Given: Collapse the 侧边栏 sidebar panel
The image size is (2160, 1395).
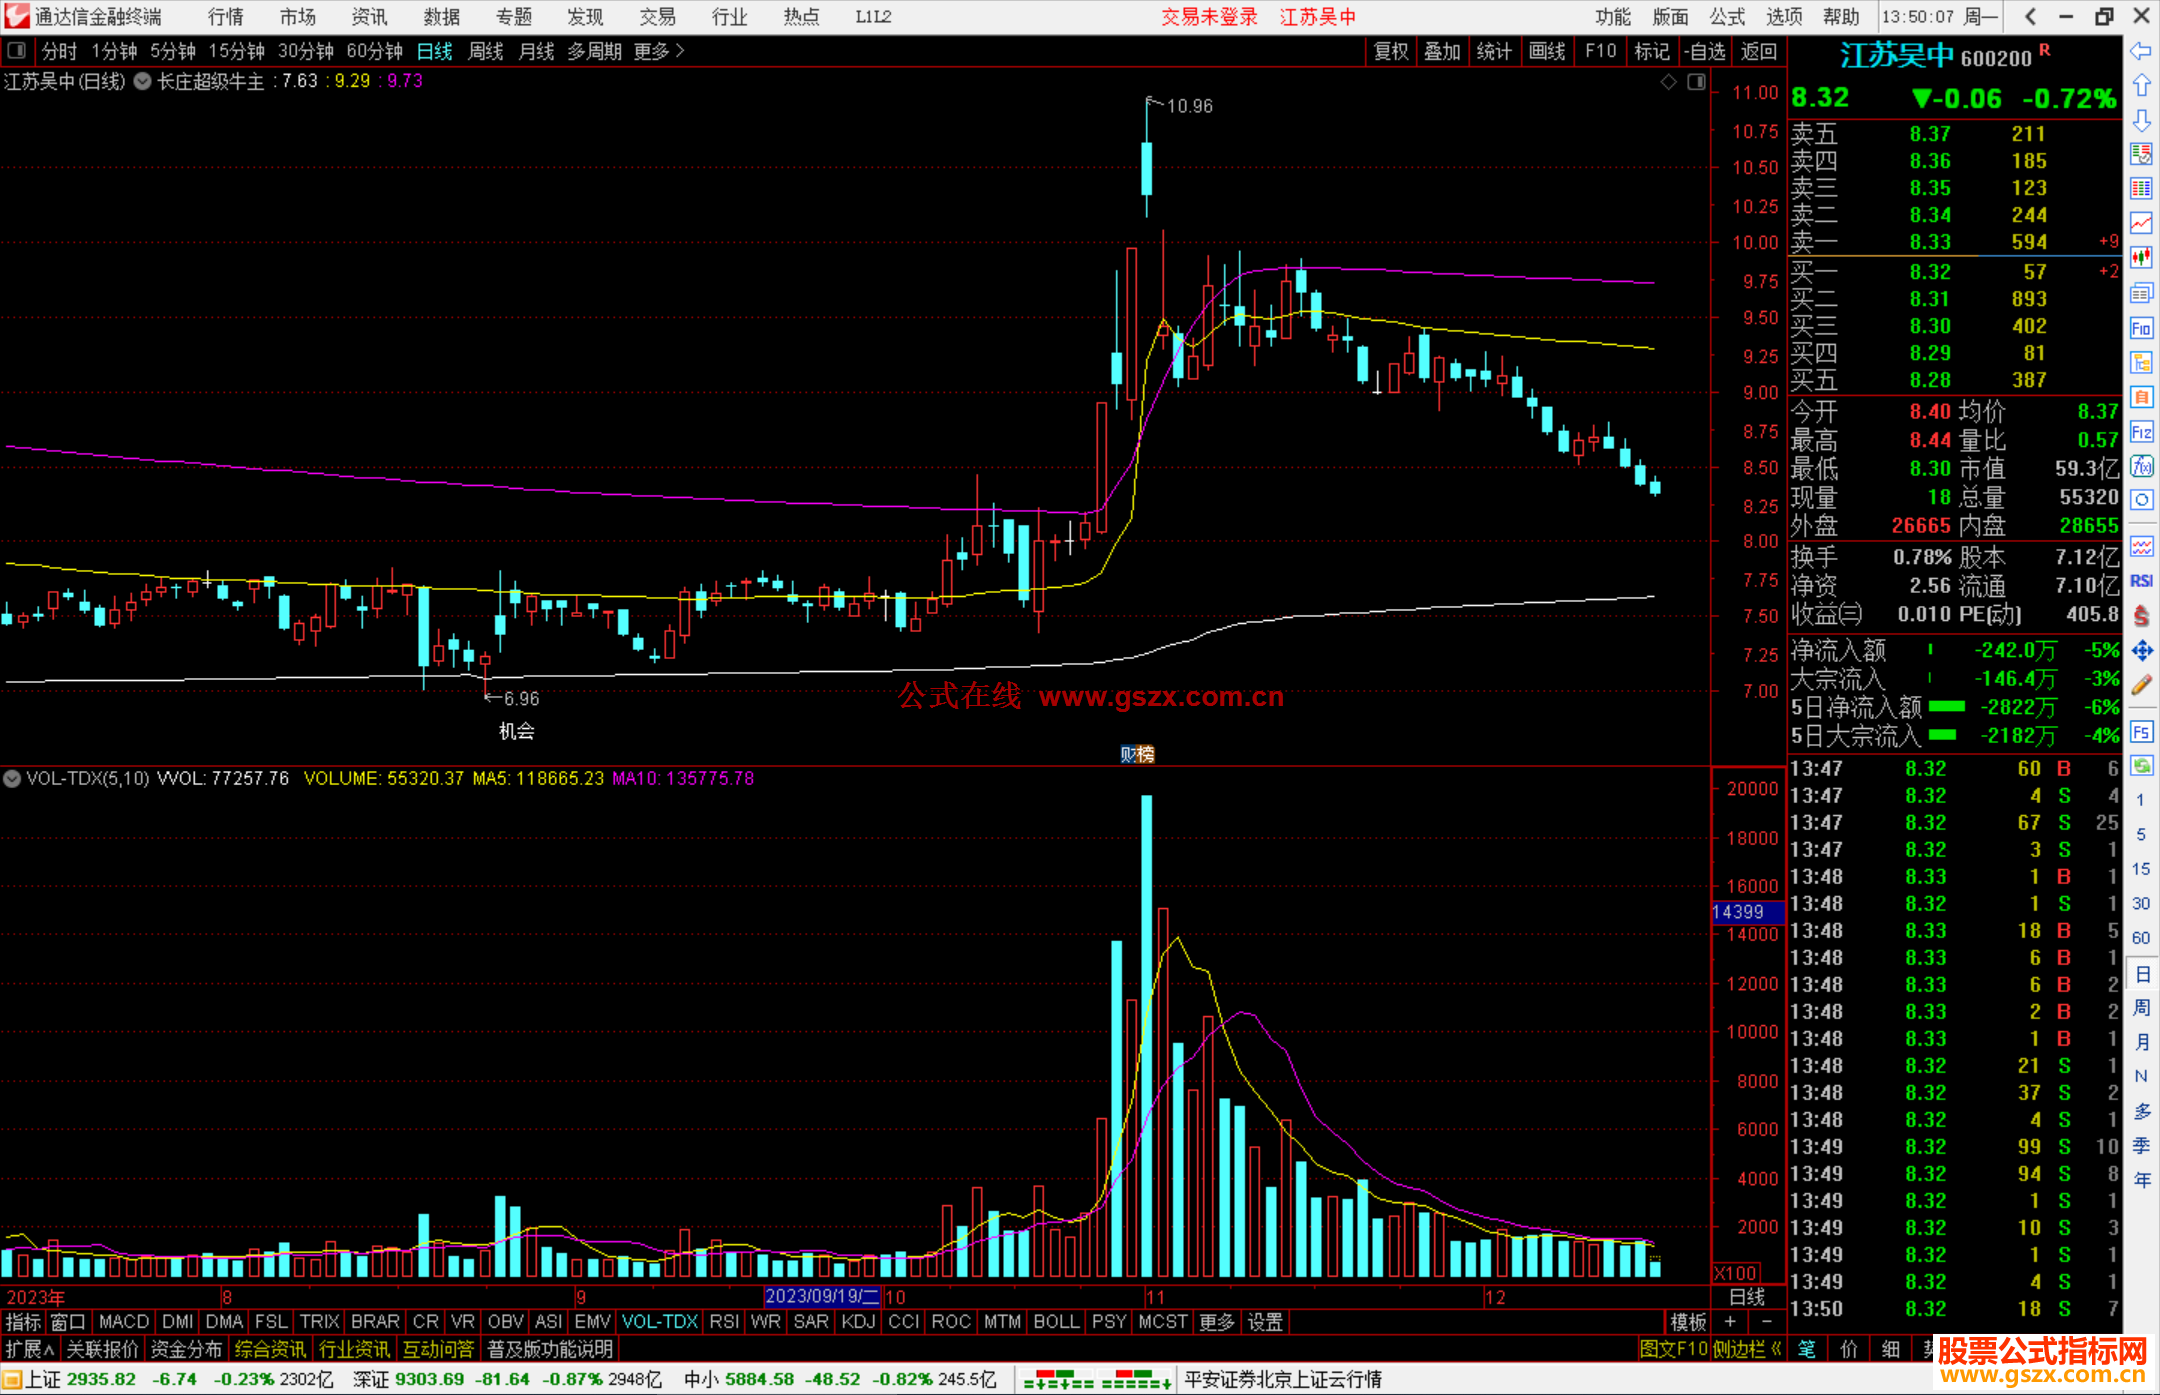Looking at the screenshot, I should click(1746, 1349).
